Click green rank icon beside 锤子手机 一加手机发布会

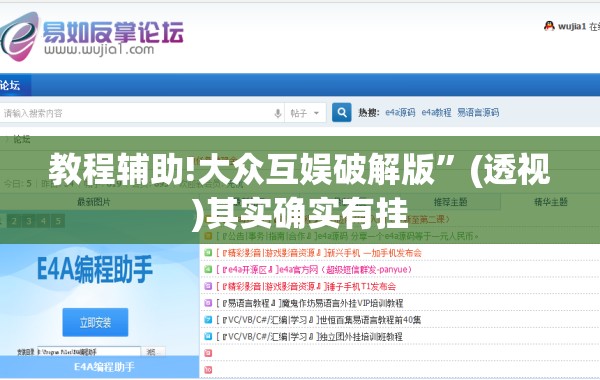[x=208, y=253]
